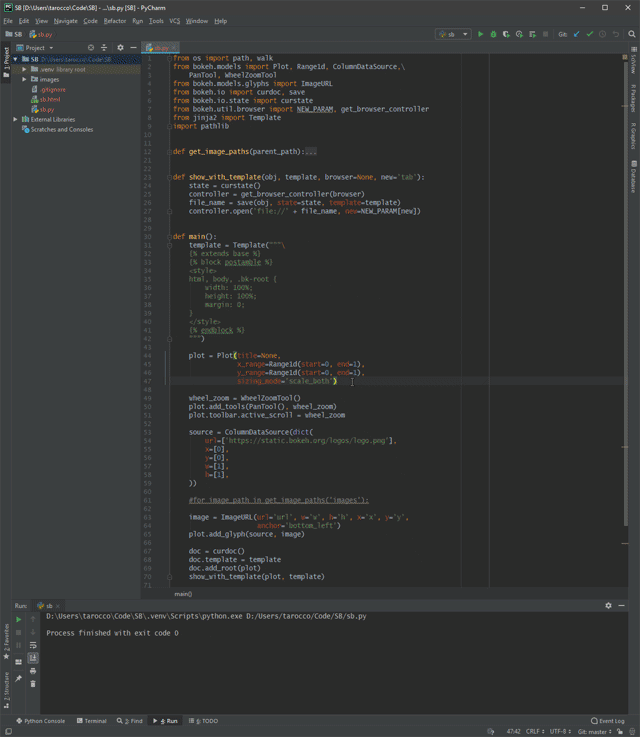Open Run panel settings gear
This screenshot has width=640, height=737.
click(x=609, y=605)
